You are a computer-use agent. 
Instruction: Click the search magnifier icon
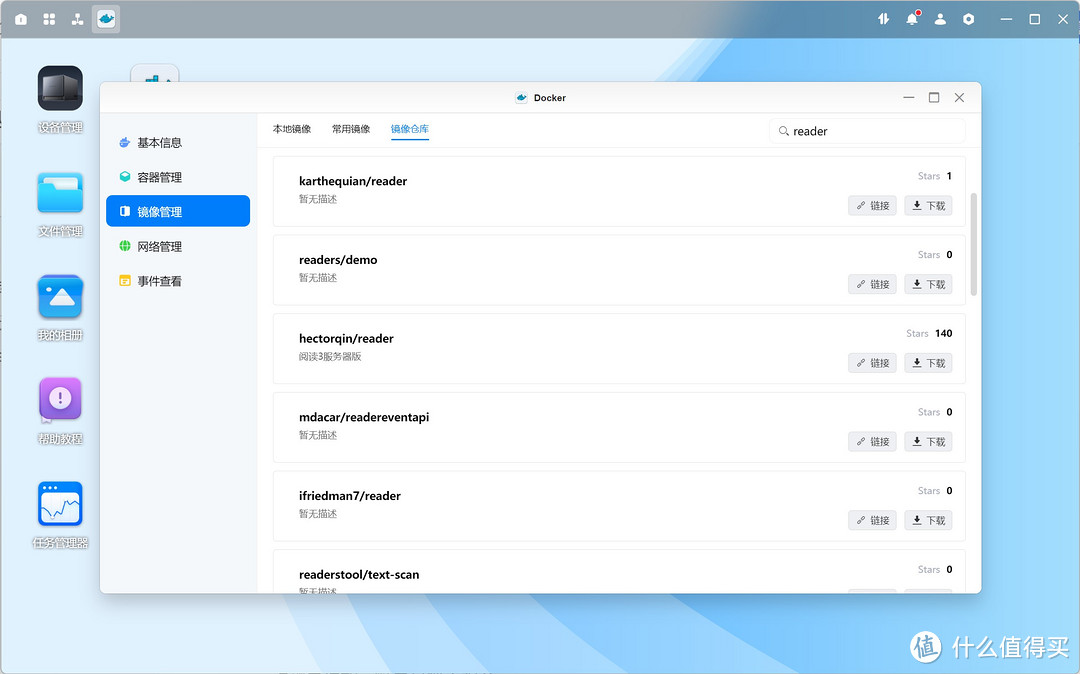pos(784,131)
